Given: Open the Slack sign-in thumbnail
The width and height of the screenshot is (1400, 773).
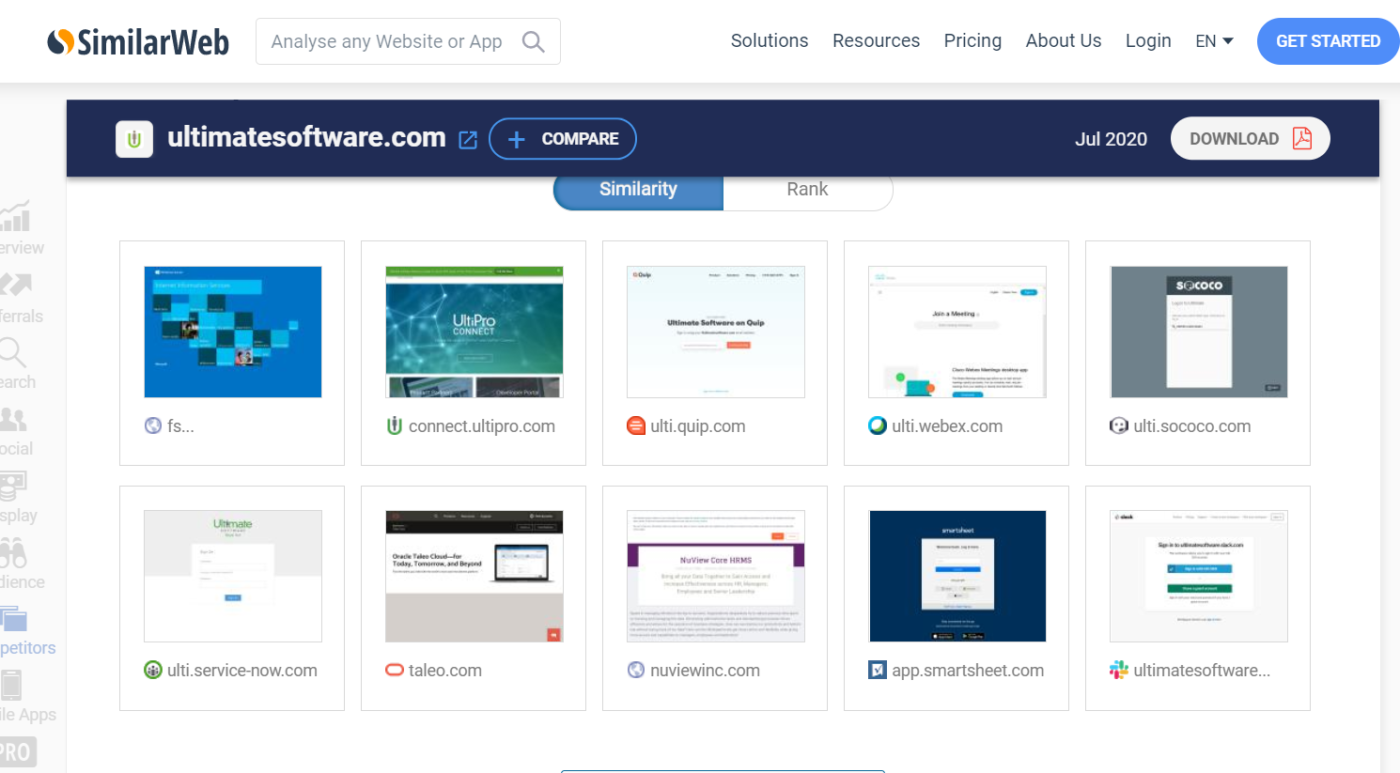Looking at the screenshot, I should [1199, 576].
